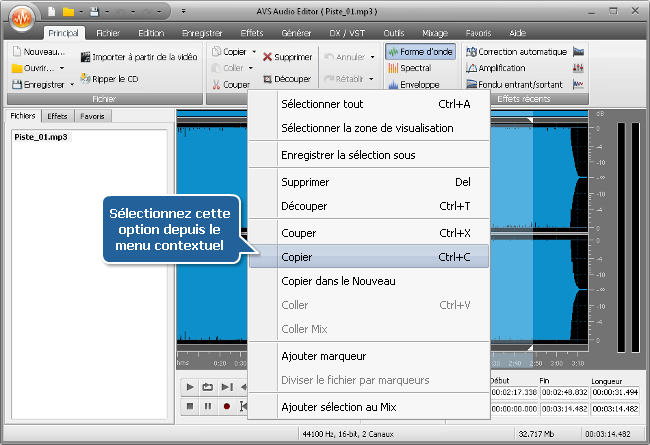Image resolution: width=650 pixels, height=445 pixels.
Task: Click the Début time field 00:02:17.338
Action: [x=514, y=392]
